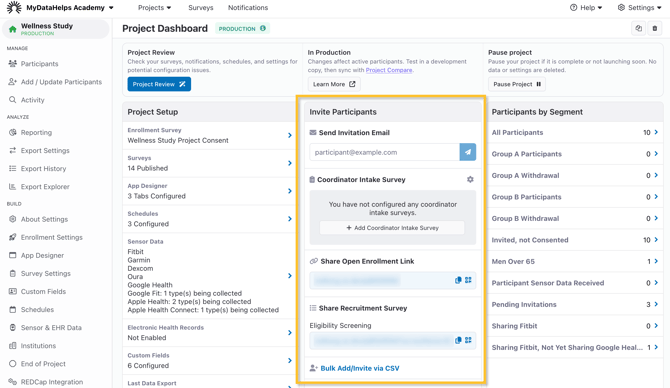Click the Sensor & EHR Data icon
The height and width of the screenshot is (388, 670).
click(12, 328)
